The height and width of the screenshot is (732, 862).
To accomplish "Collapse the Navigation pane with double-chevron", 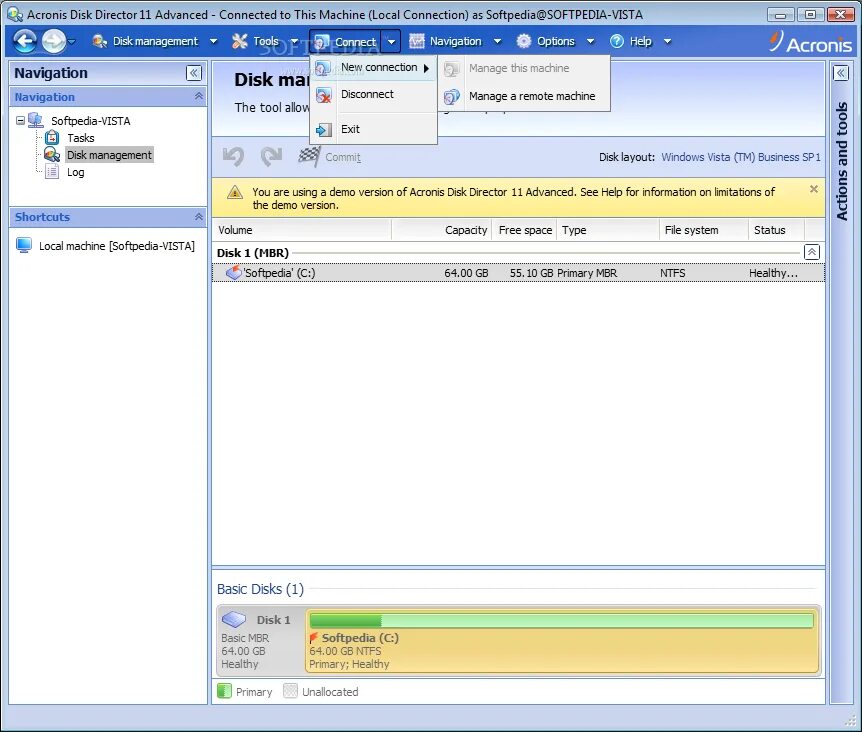I will 194,73.
